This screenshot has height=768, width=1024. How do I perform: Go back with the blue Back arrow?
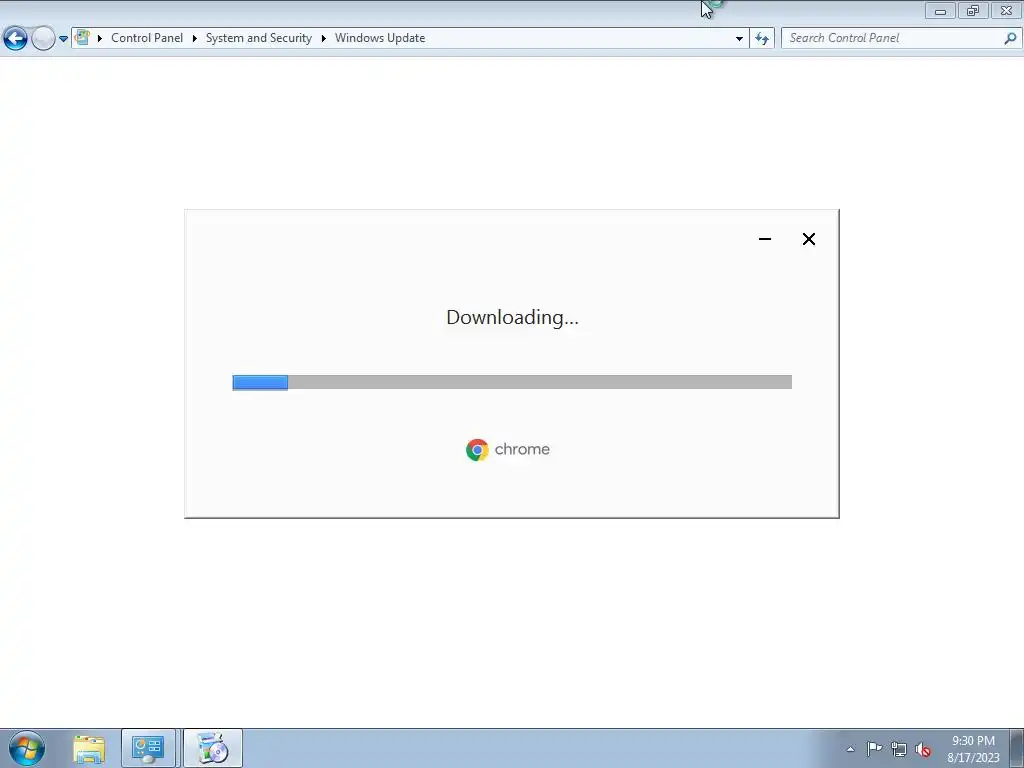click(x=15, y=39)
